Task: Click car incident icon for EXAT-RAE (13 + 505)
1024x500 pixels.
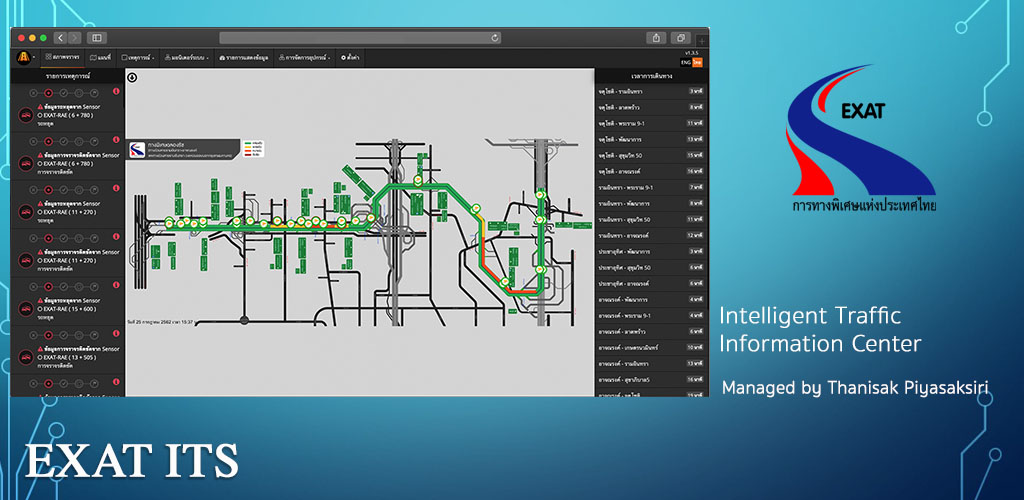Action: (25, 356)
